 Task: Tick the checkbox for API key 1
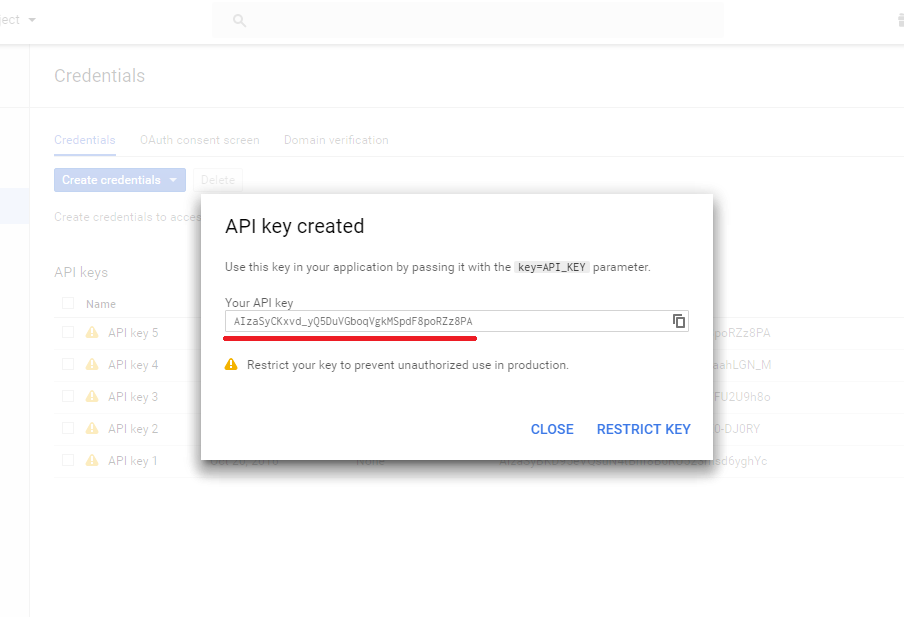68,460
